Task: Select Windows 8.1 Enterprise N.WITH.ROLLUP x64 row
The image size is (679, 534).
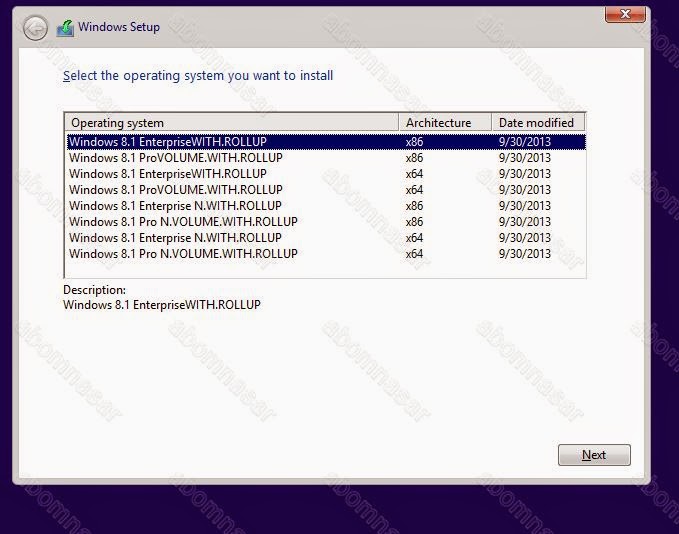Action: click(326, 238)
